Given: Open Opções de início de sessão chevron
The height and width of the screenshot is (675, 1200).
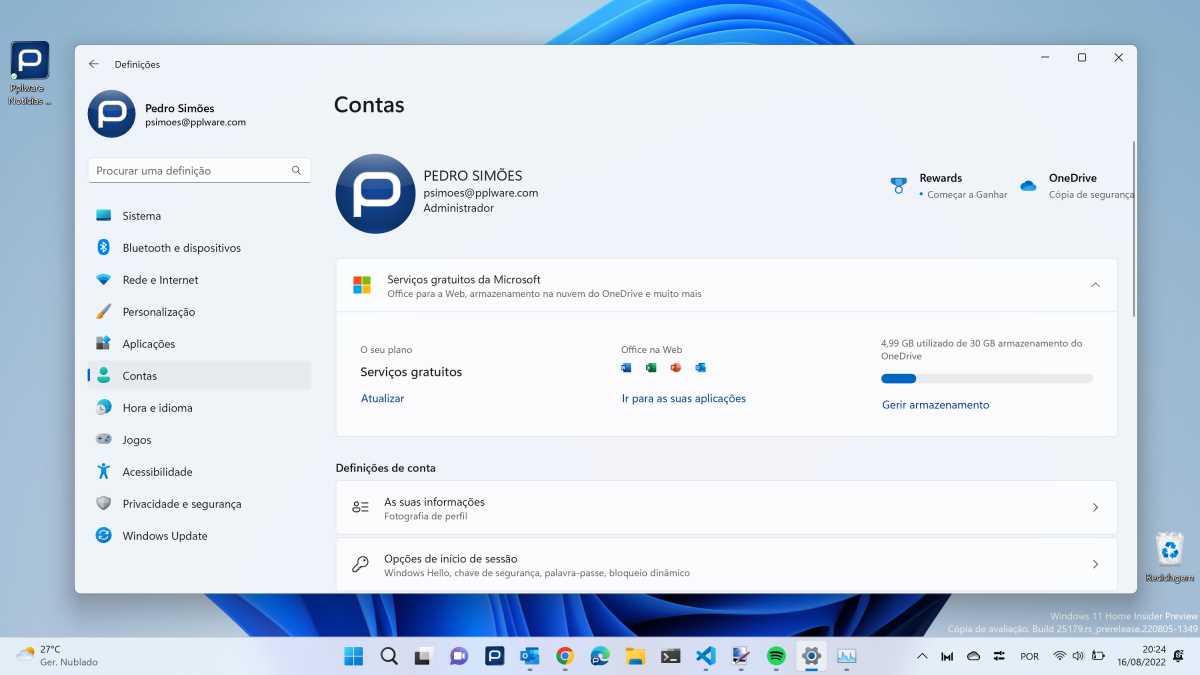Looking at the screenshot, I should click(1095, 565).
